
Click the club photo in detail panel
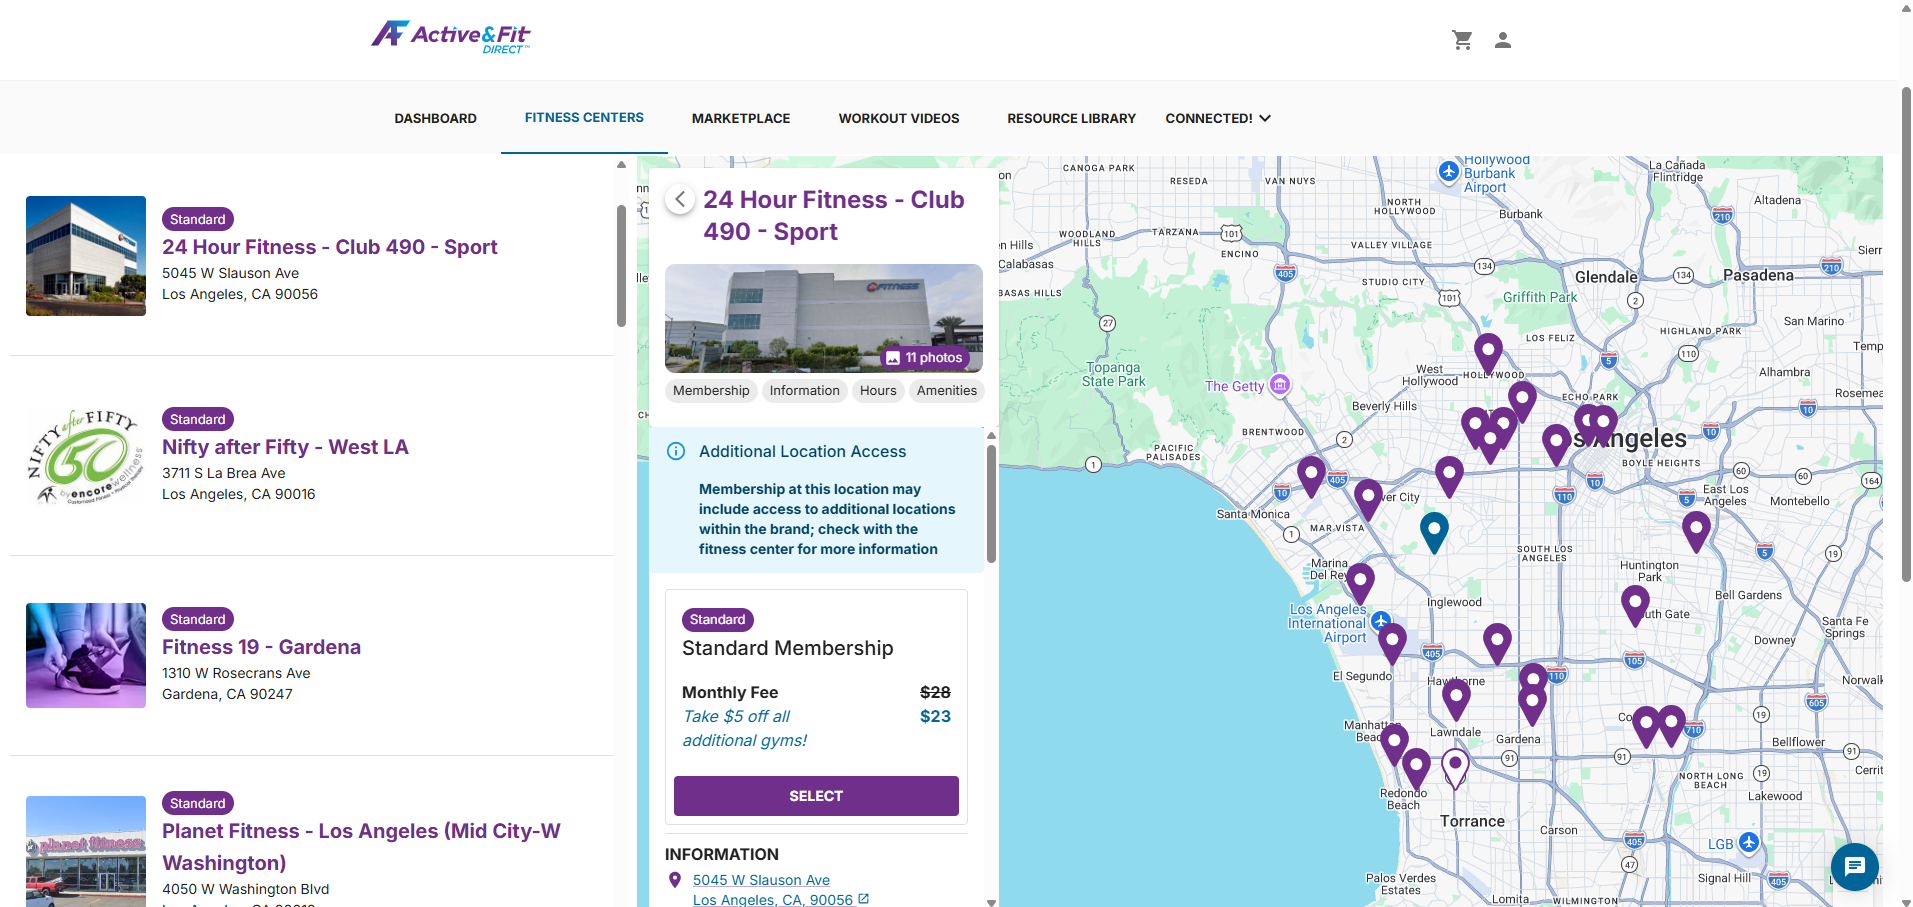coord(824,318)
